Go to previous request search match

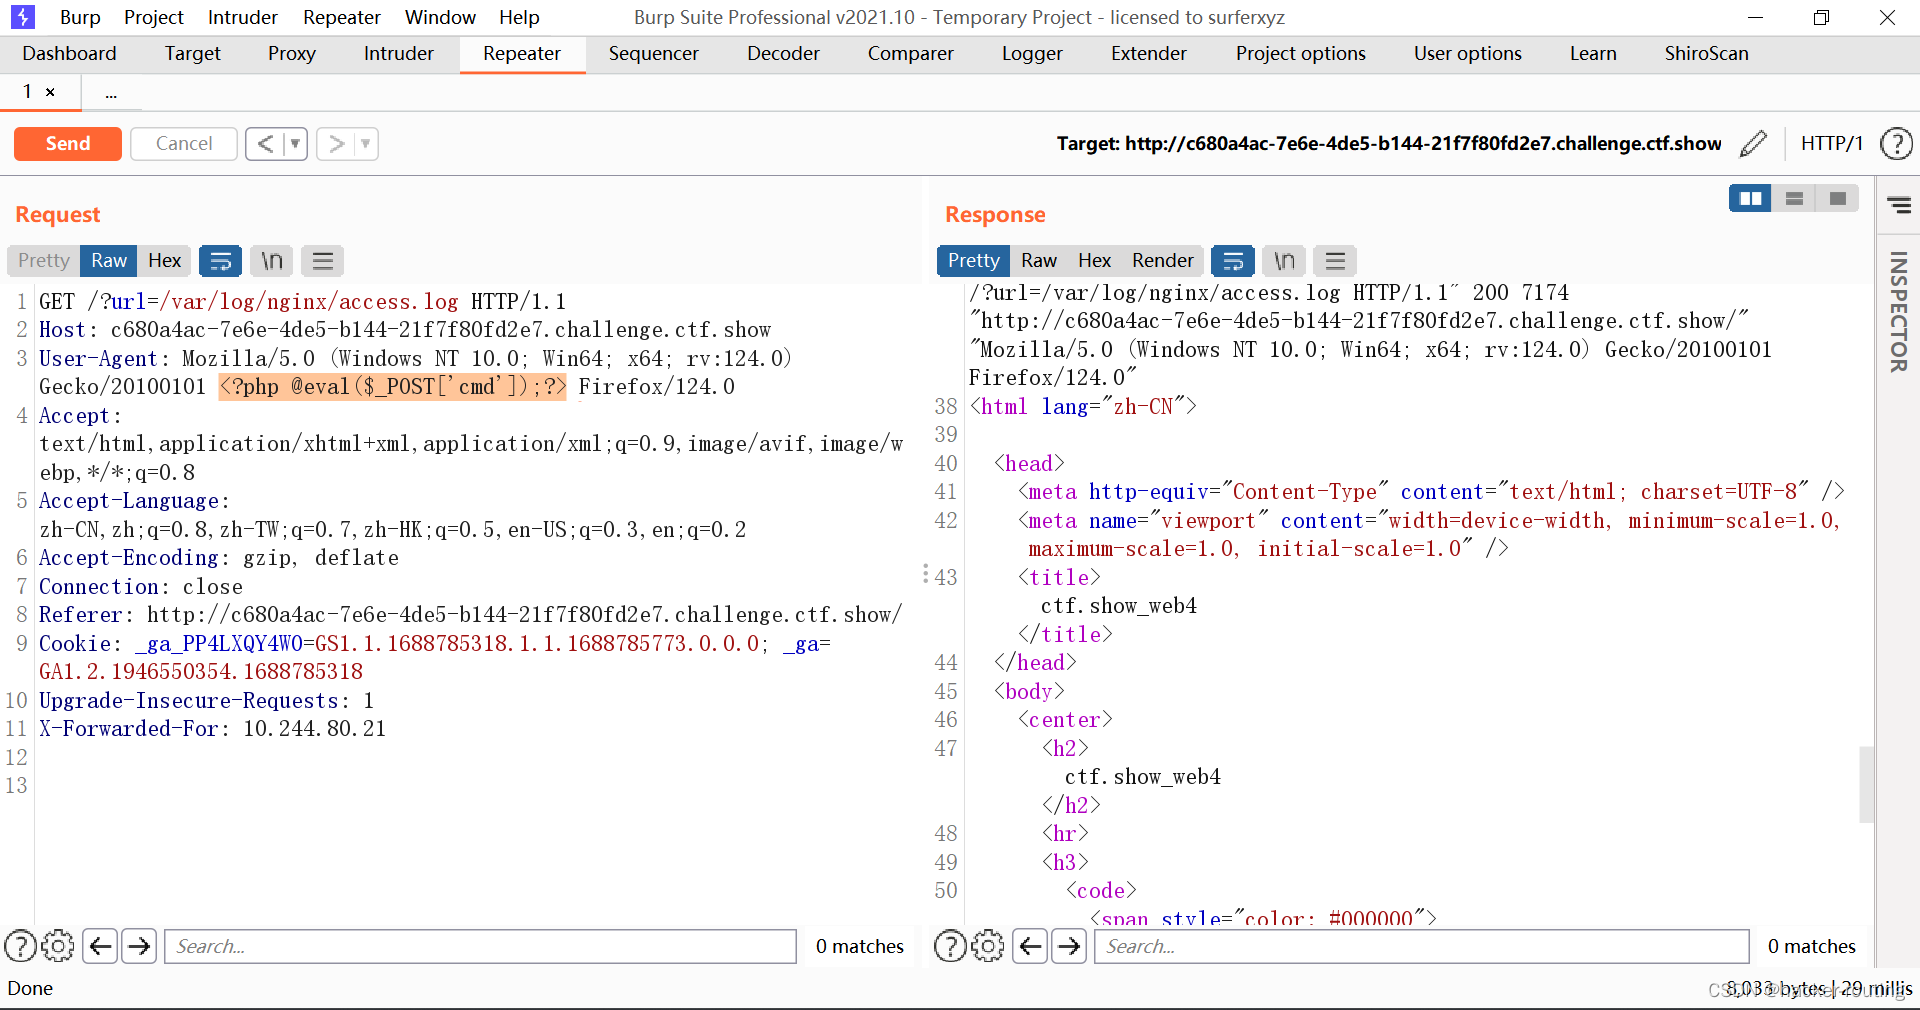pos(100,946)
